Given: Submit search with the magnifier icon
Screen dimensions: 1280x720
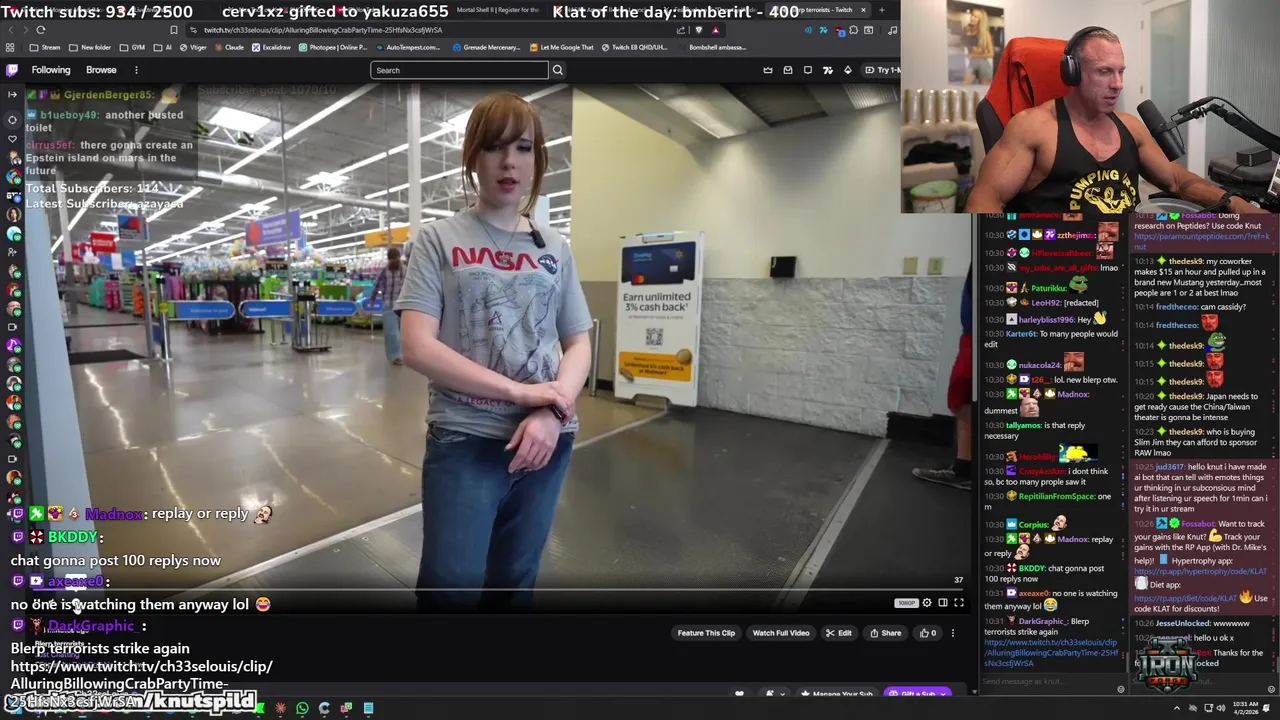Looking at the screenshot, I should click(x=558, y=70).
